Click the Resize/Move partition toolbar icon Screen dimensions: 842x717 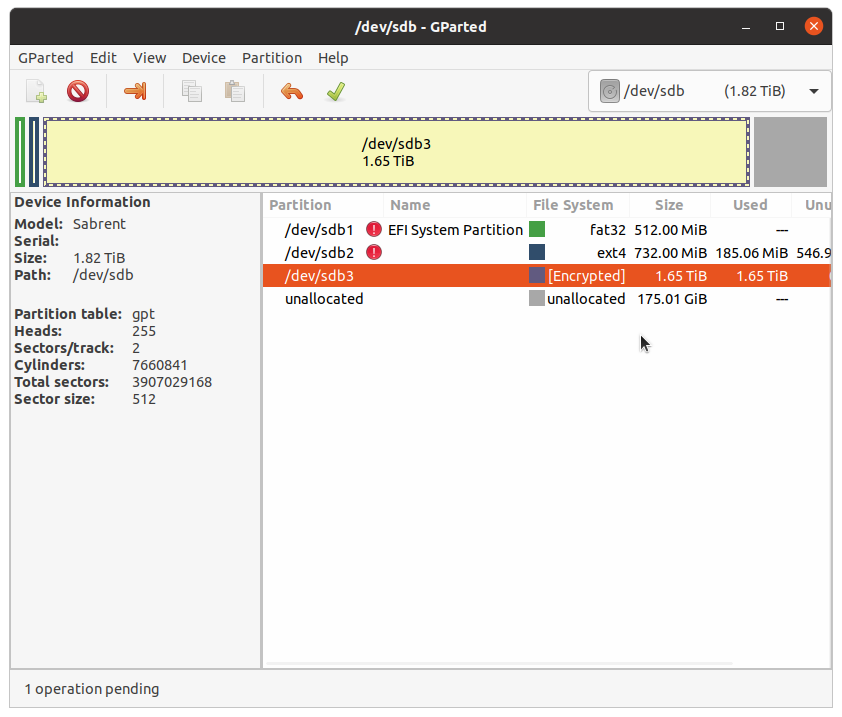[x=135, y=91]
